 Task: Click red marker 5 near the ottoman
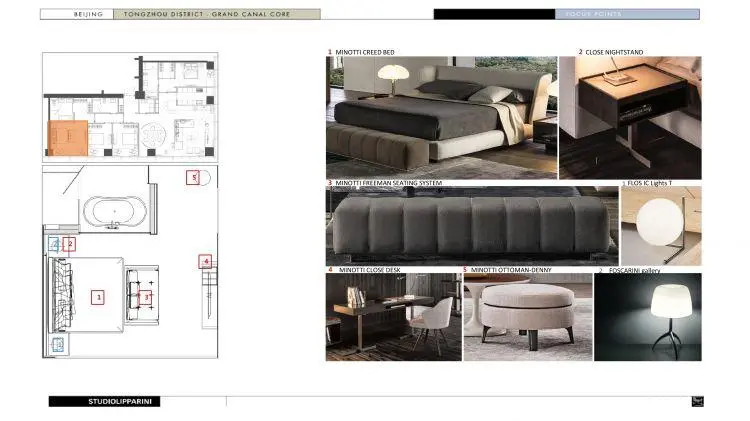tap(193, 178)
